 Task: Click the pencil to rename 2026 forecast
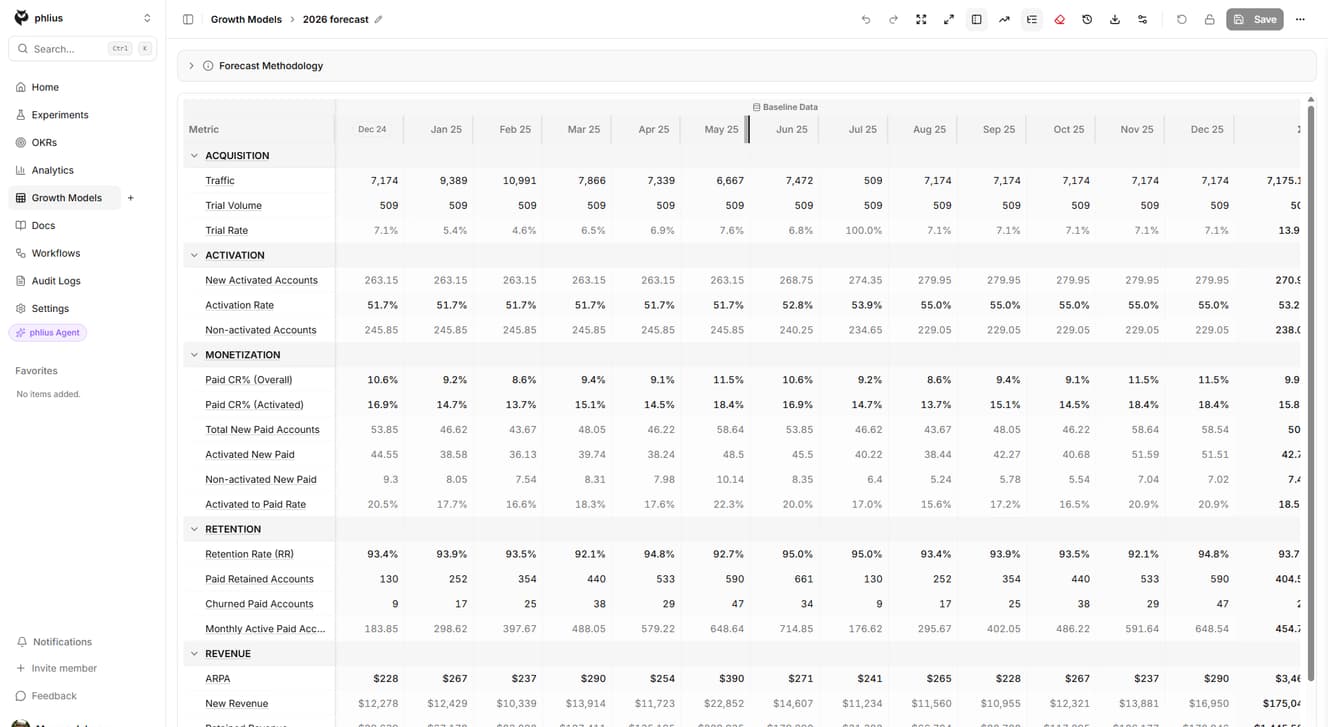click(378, 18)
